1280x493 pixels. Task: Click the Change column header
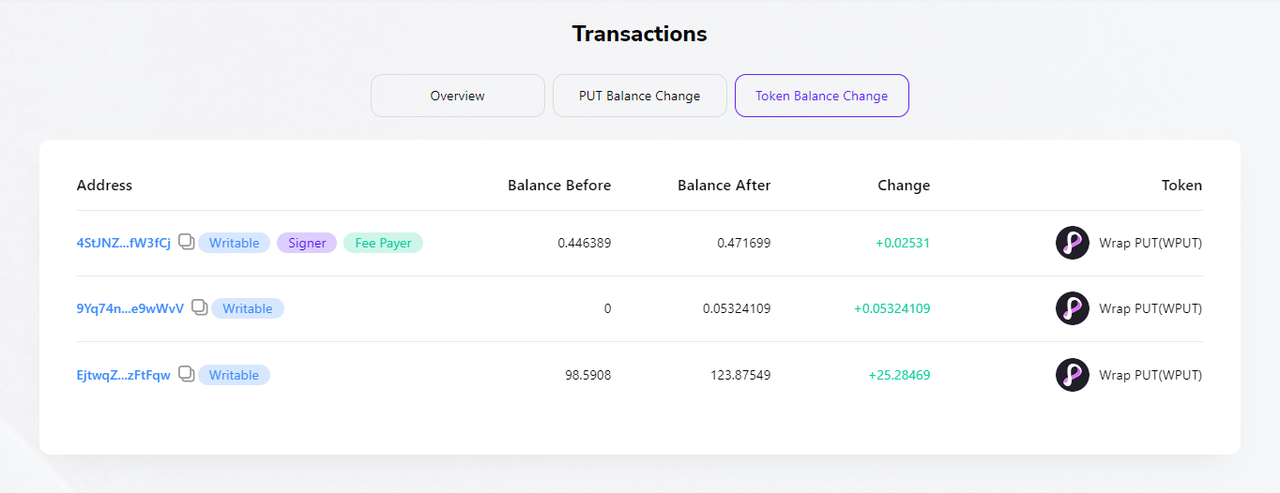[x=903, y=185]
